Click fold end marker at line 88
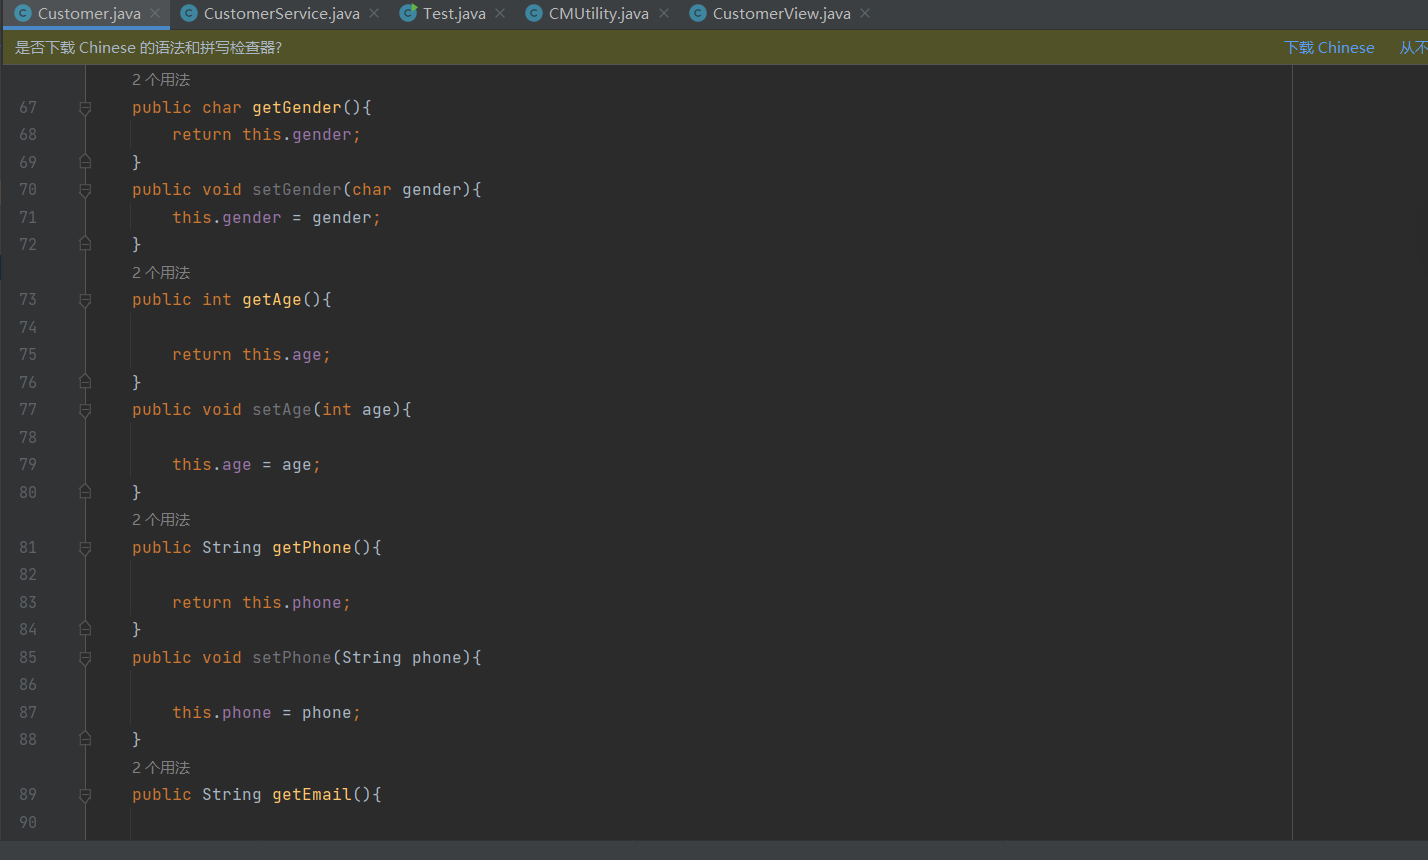The height and width of the screenshot is (860, 1428). [x=85, y=739]
